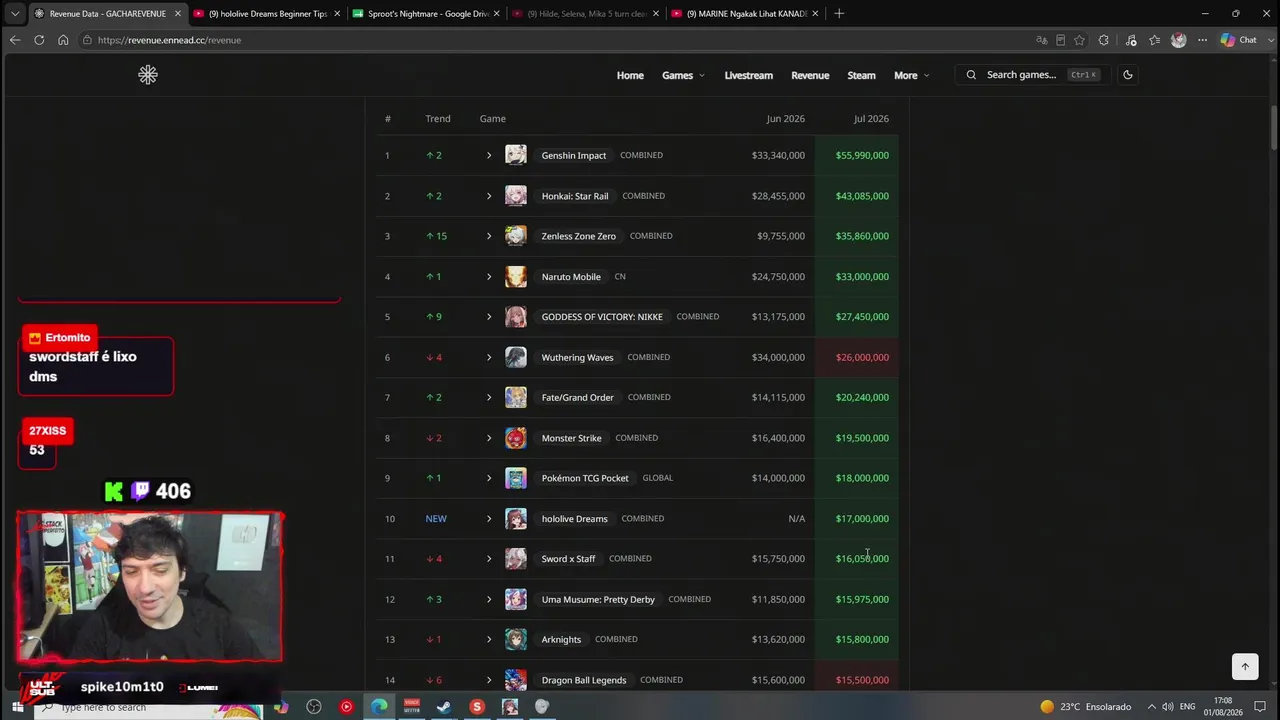
Task: Click the Uma Musume: Pretty Derby icon
Action: pyautogui.click(x=516, y=599)
